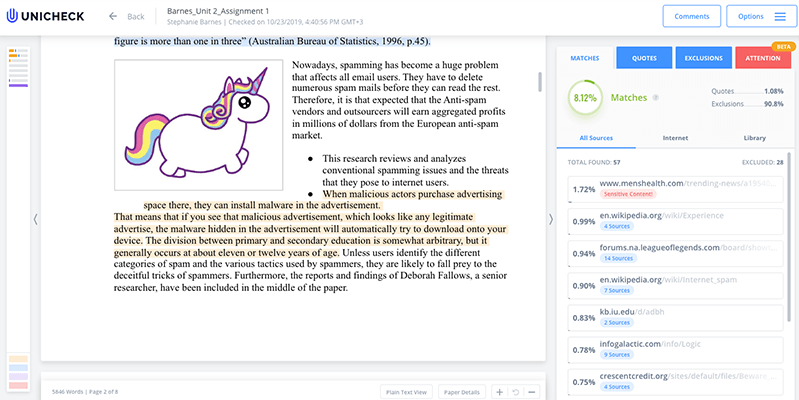Screen dimensions: 799x400
Task: Switch to Plain Text View
Action: pyautogui.click(x=406, y=392)
